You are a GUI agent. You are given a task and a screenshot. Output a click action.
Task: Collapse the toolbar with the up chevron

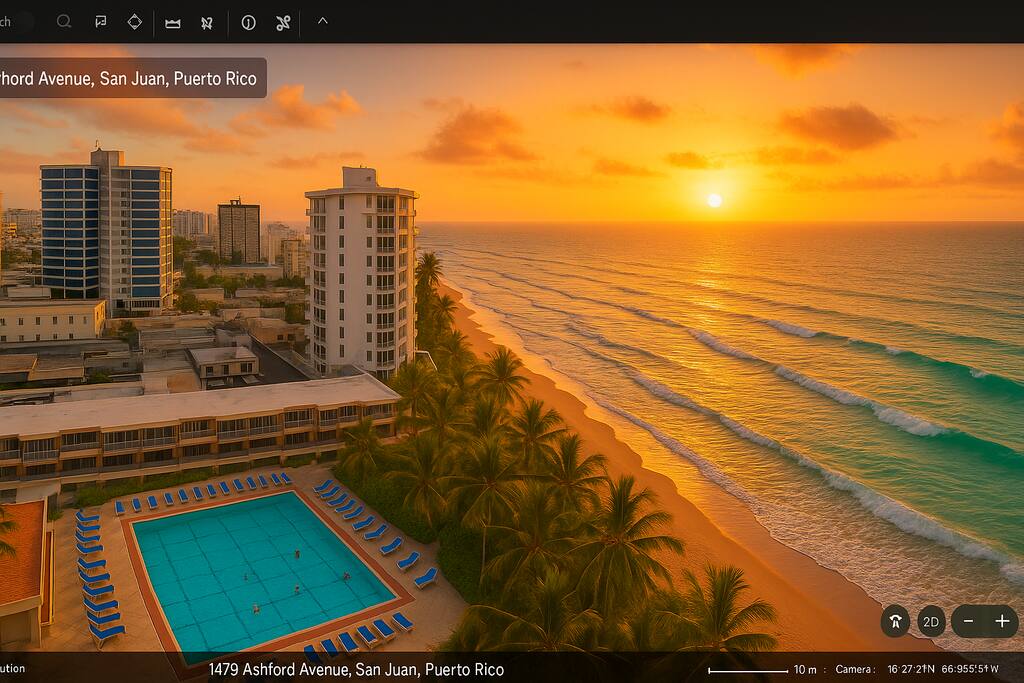coord(322,20)
